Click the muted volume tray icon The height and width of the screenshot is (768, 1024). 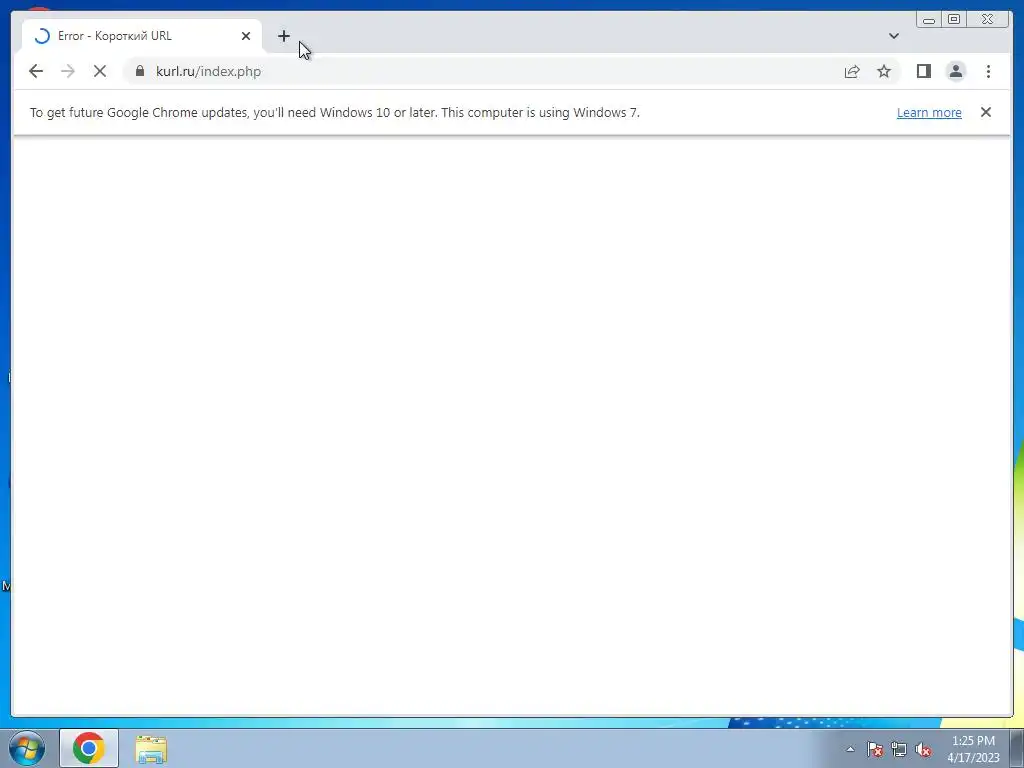click(923, 749)
